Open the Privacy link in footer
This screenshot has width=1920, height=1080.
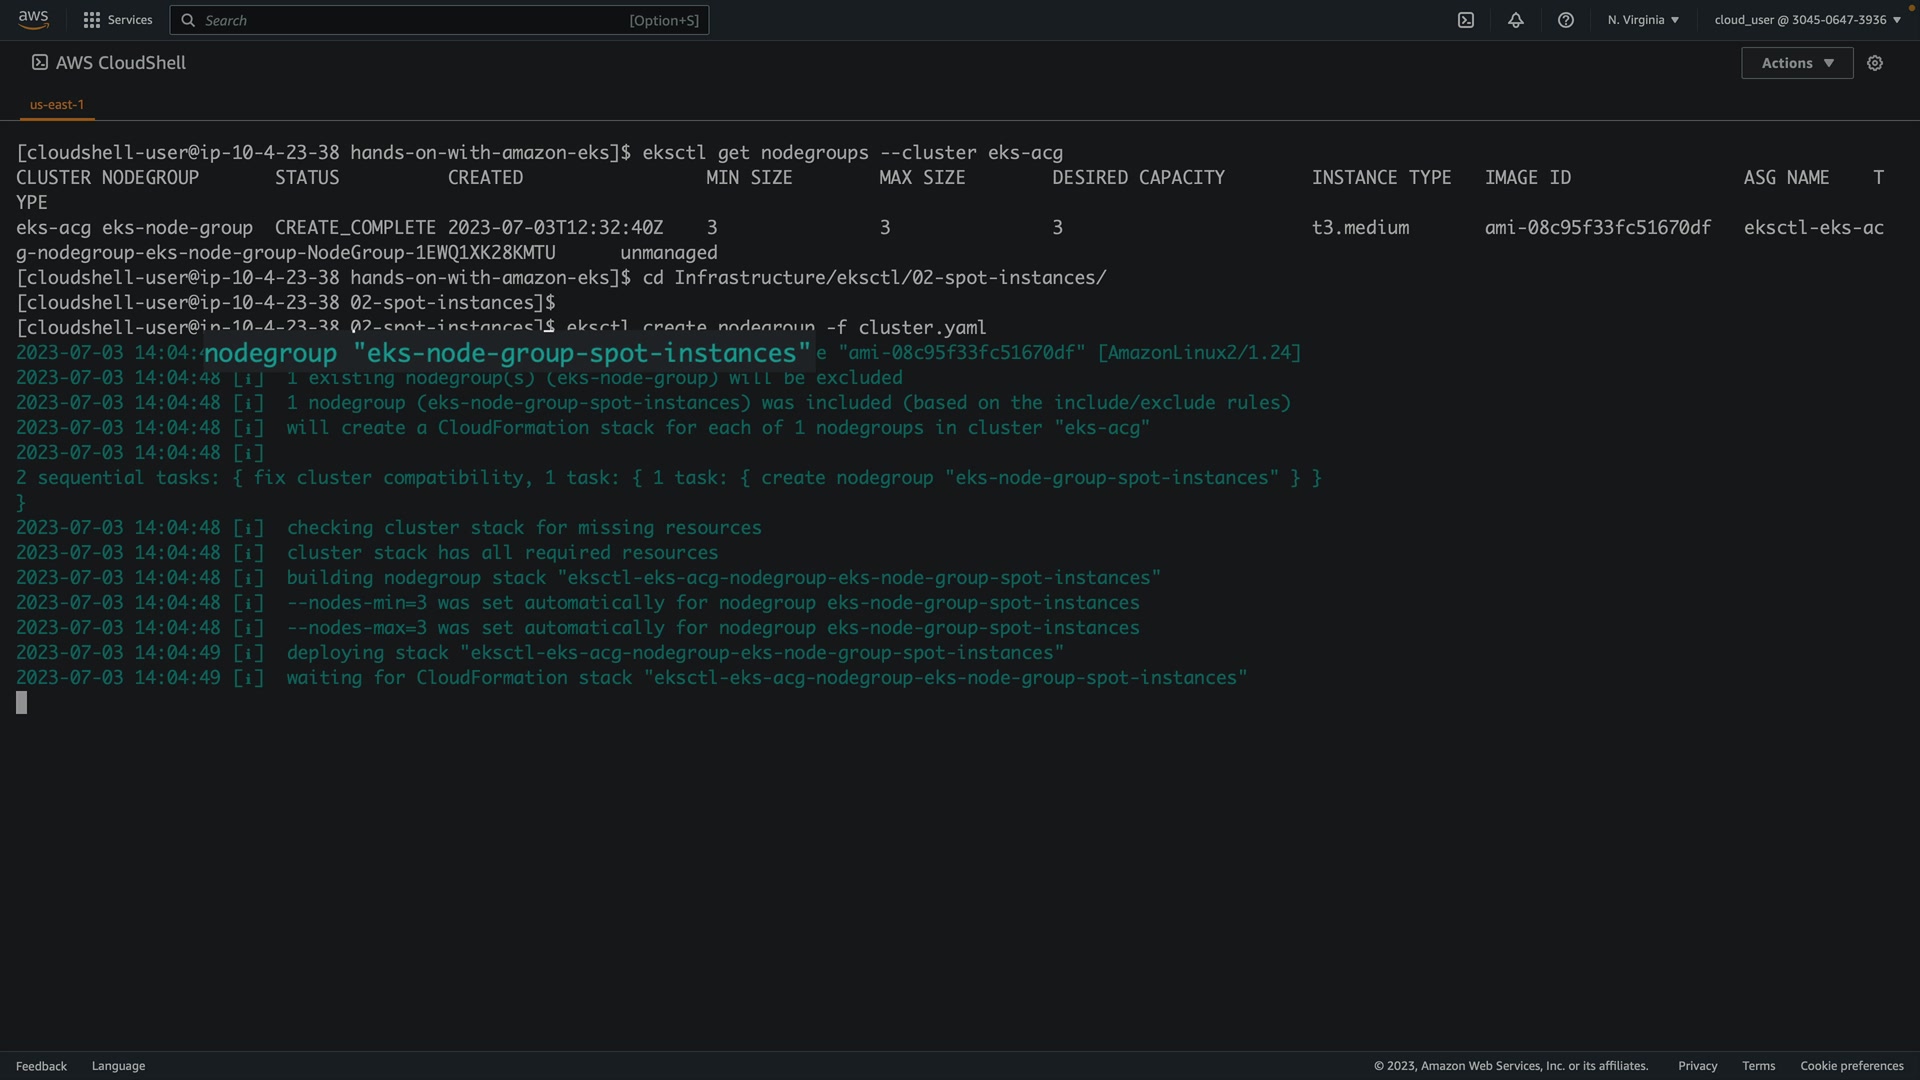[x=1697, y=1066]
